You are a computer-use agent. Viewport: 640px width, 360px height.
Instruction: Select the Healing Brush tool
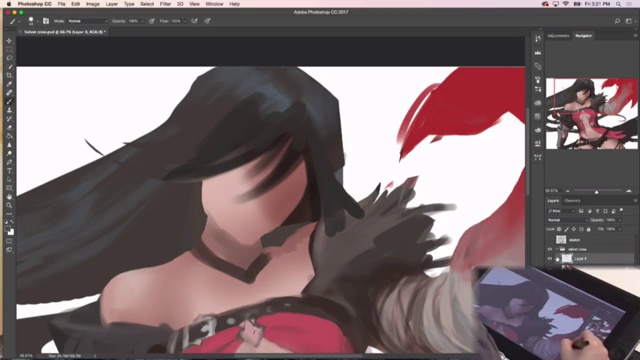(x=9, y=93)
